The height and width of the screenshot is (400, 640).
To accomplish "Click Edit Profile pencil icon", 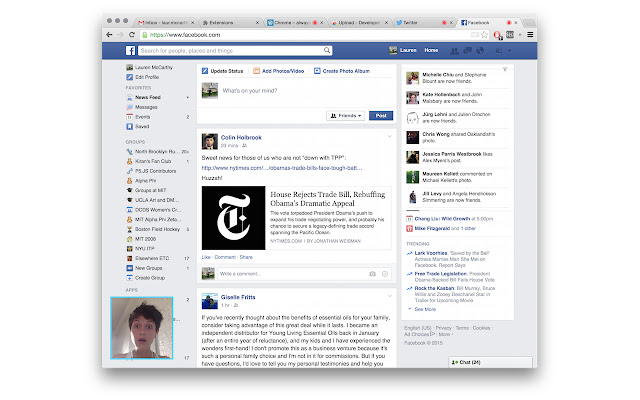I will coord(129,77).
